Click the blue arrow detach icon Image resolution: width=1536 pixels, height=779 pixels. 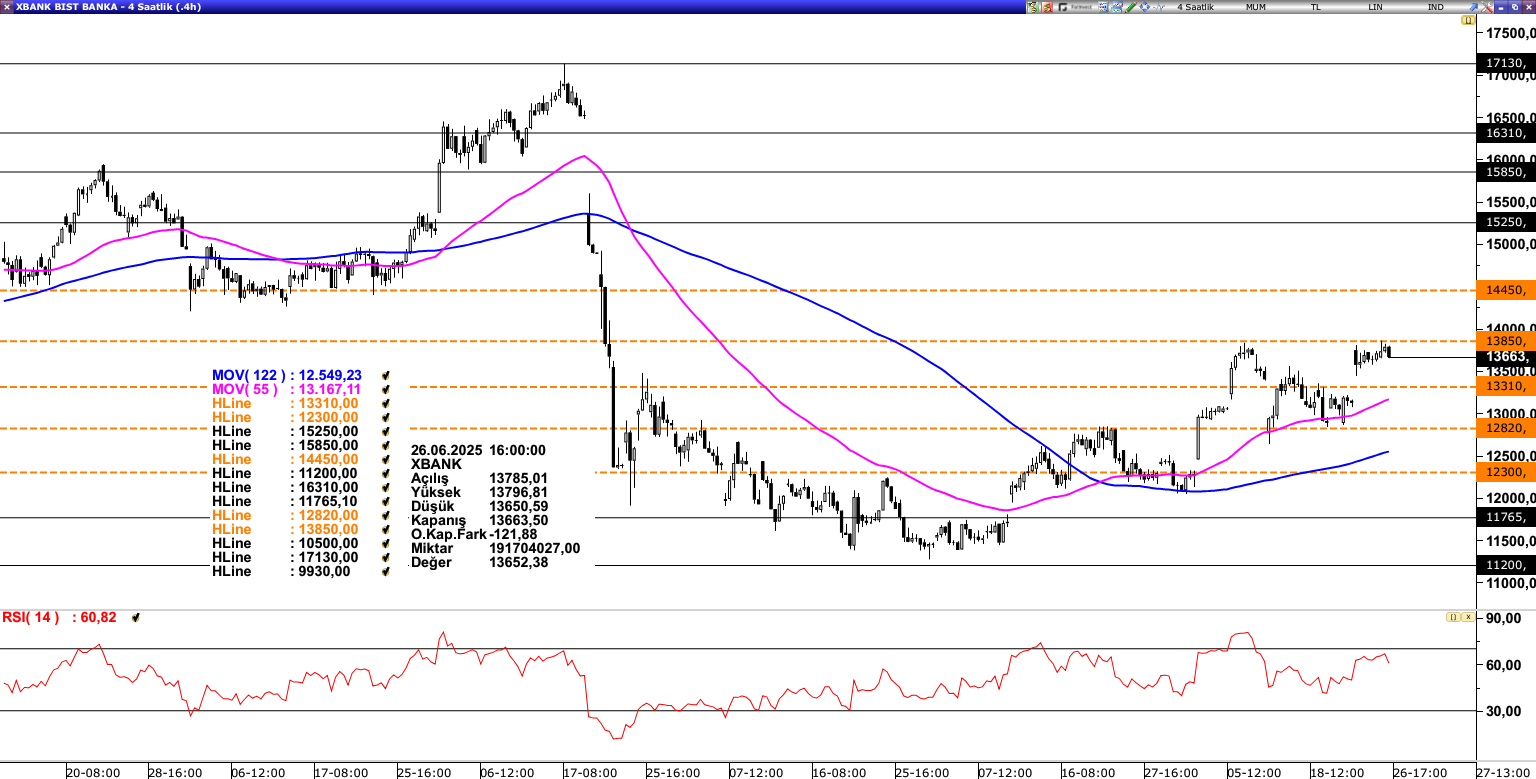(x=1473, y=7)
